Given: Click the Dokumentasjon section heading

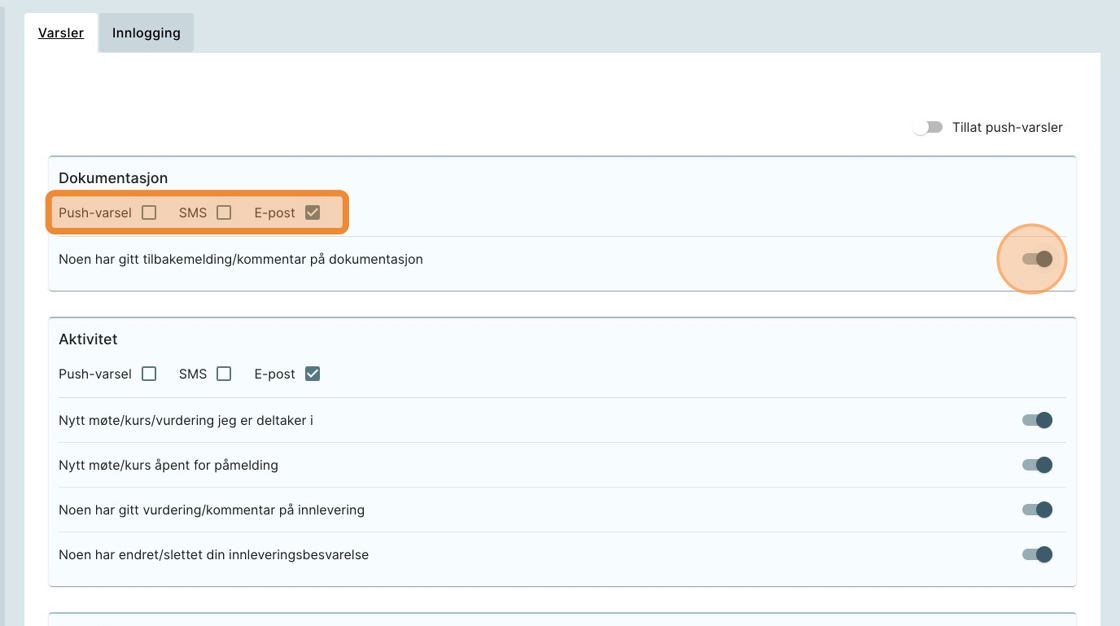Looking at the screenshot, I should [x=113, y=178].
